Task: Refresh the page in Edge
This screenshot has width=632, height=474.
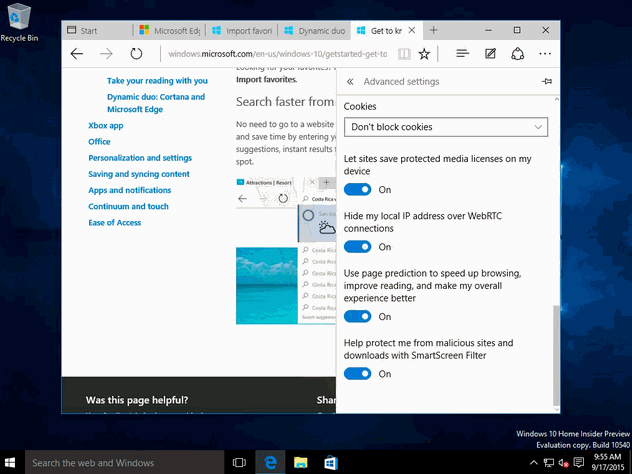Action: click(136, 54)
